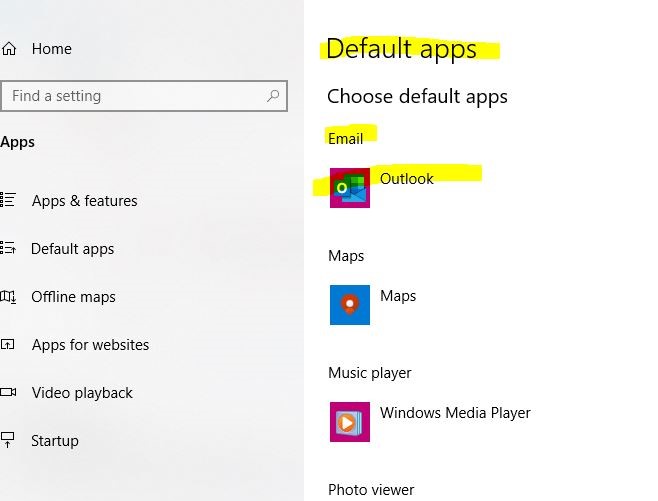Click the Offline maps icon
658x501 pixels.
(x=8, y=297)
